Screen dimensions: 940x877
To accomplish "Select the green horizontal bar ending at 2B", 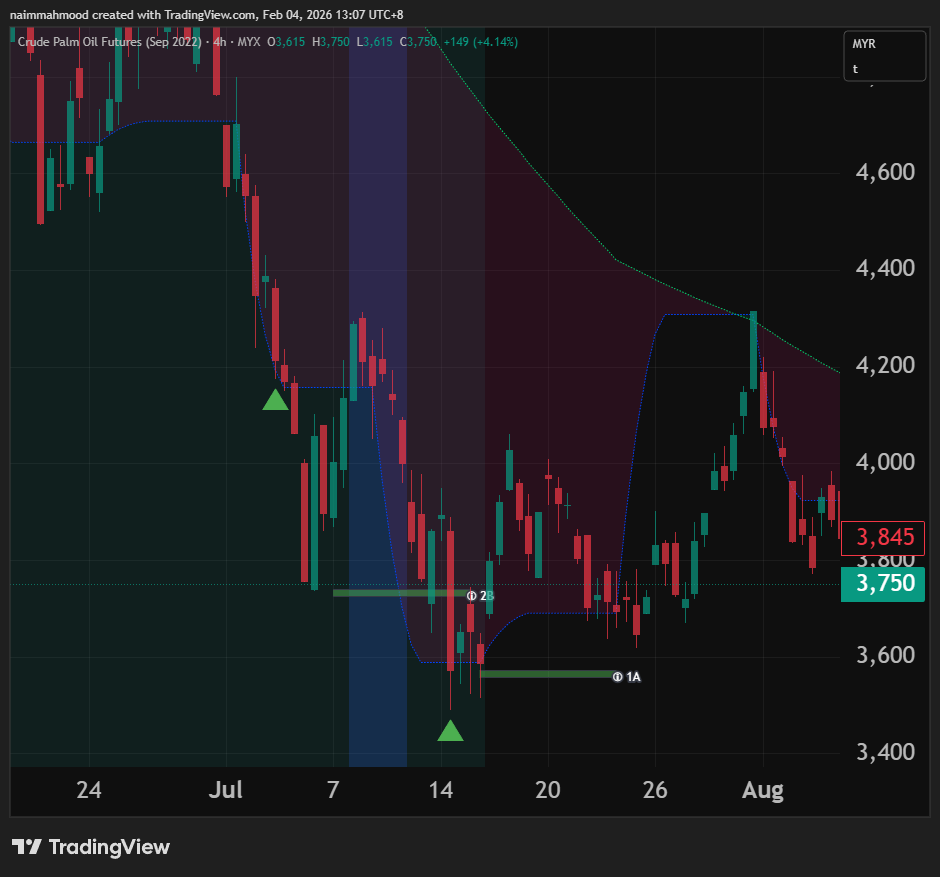I will (x=398, y=593).
